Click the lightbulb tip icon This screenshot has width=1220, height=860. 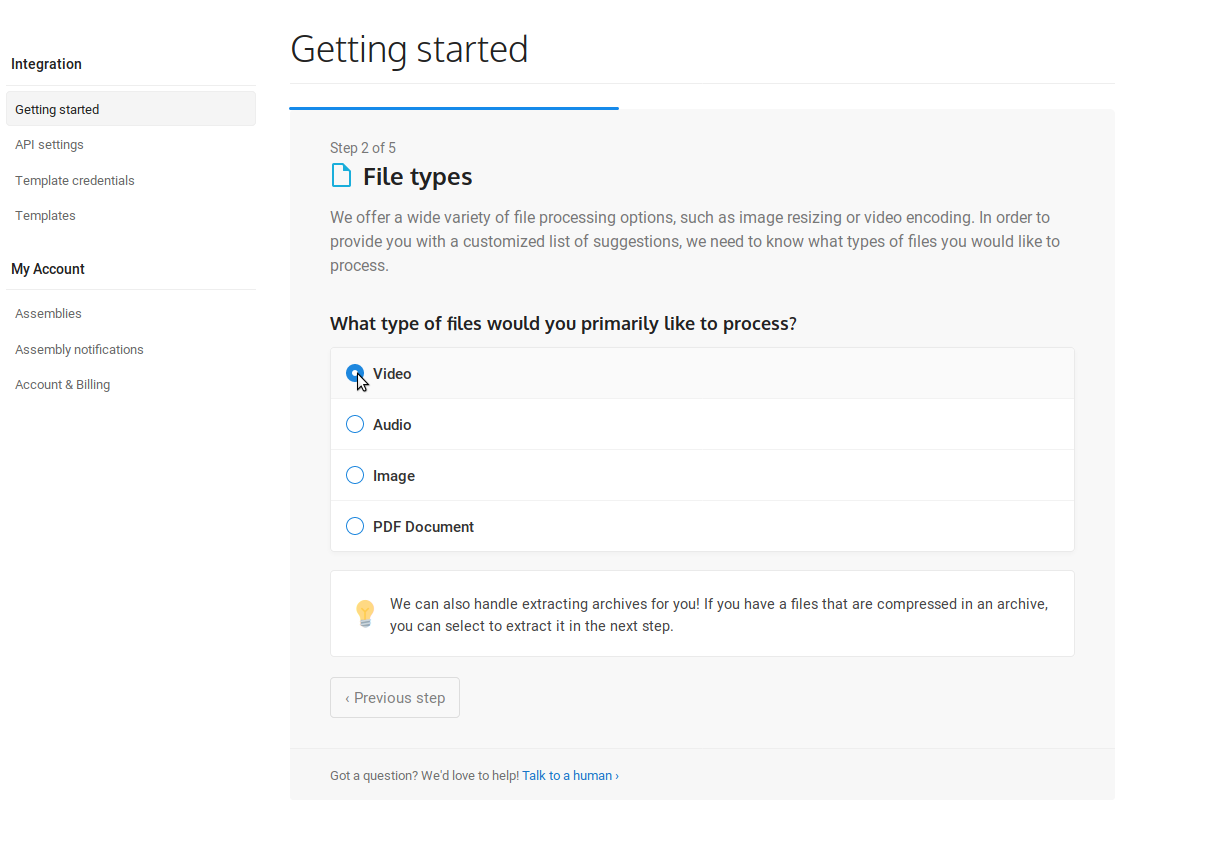coord(365,614)
